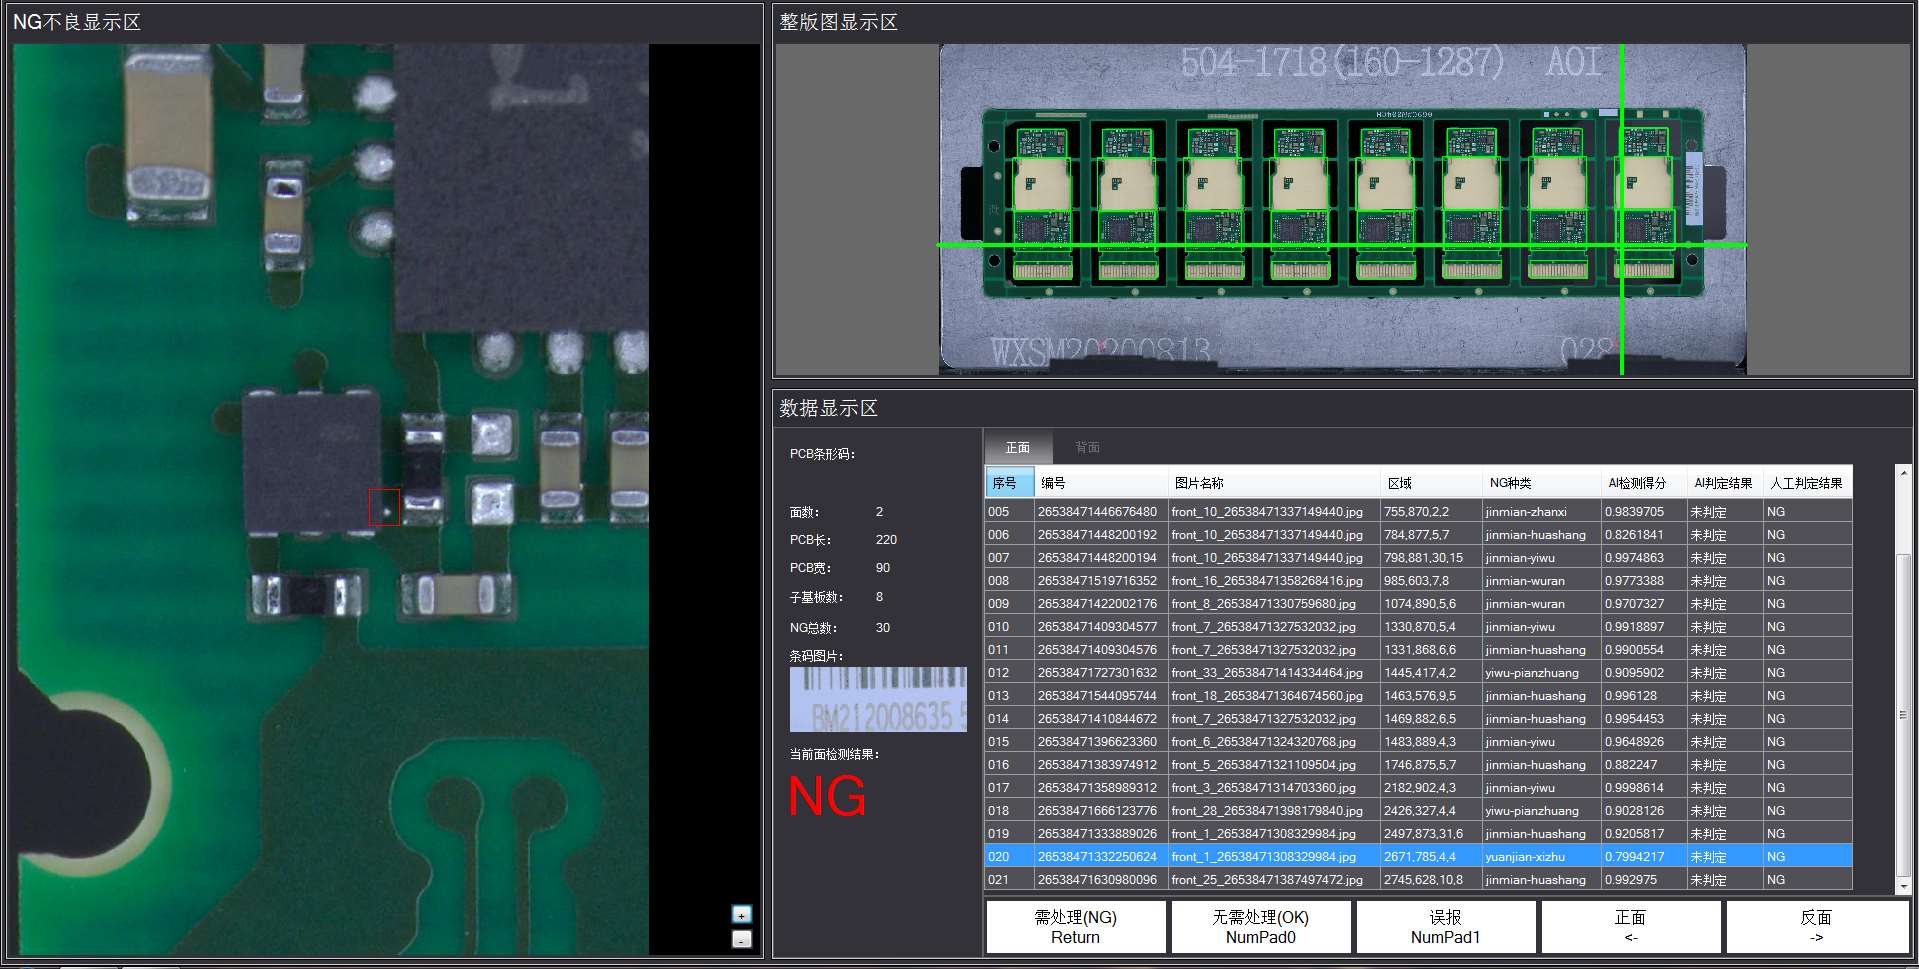Click the 正面 <- navigation button

click(1630, 927)
